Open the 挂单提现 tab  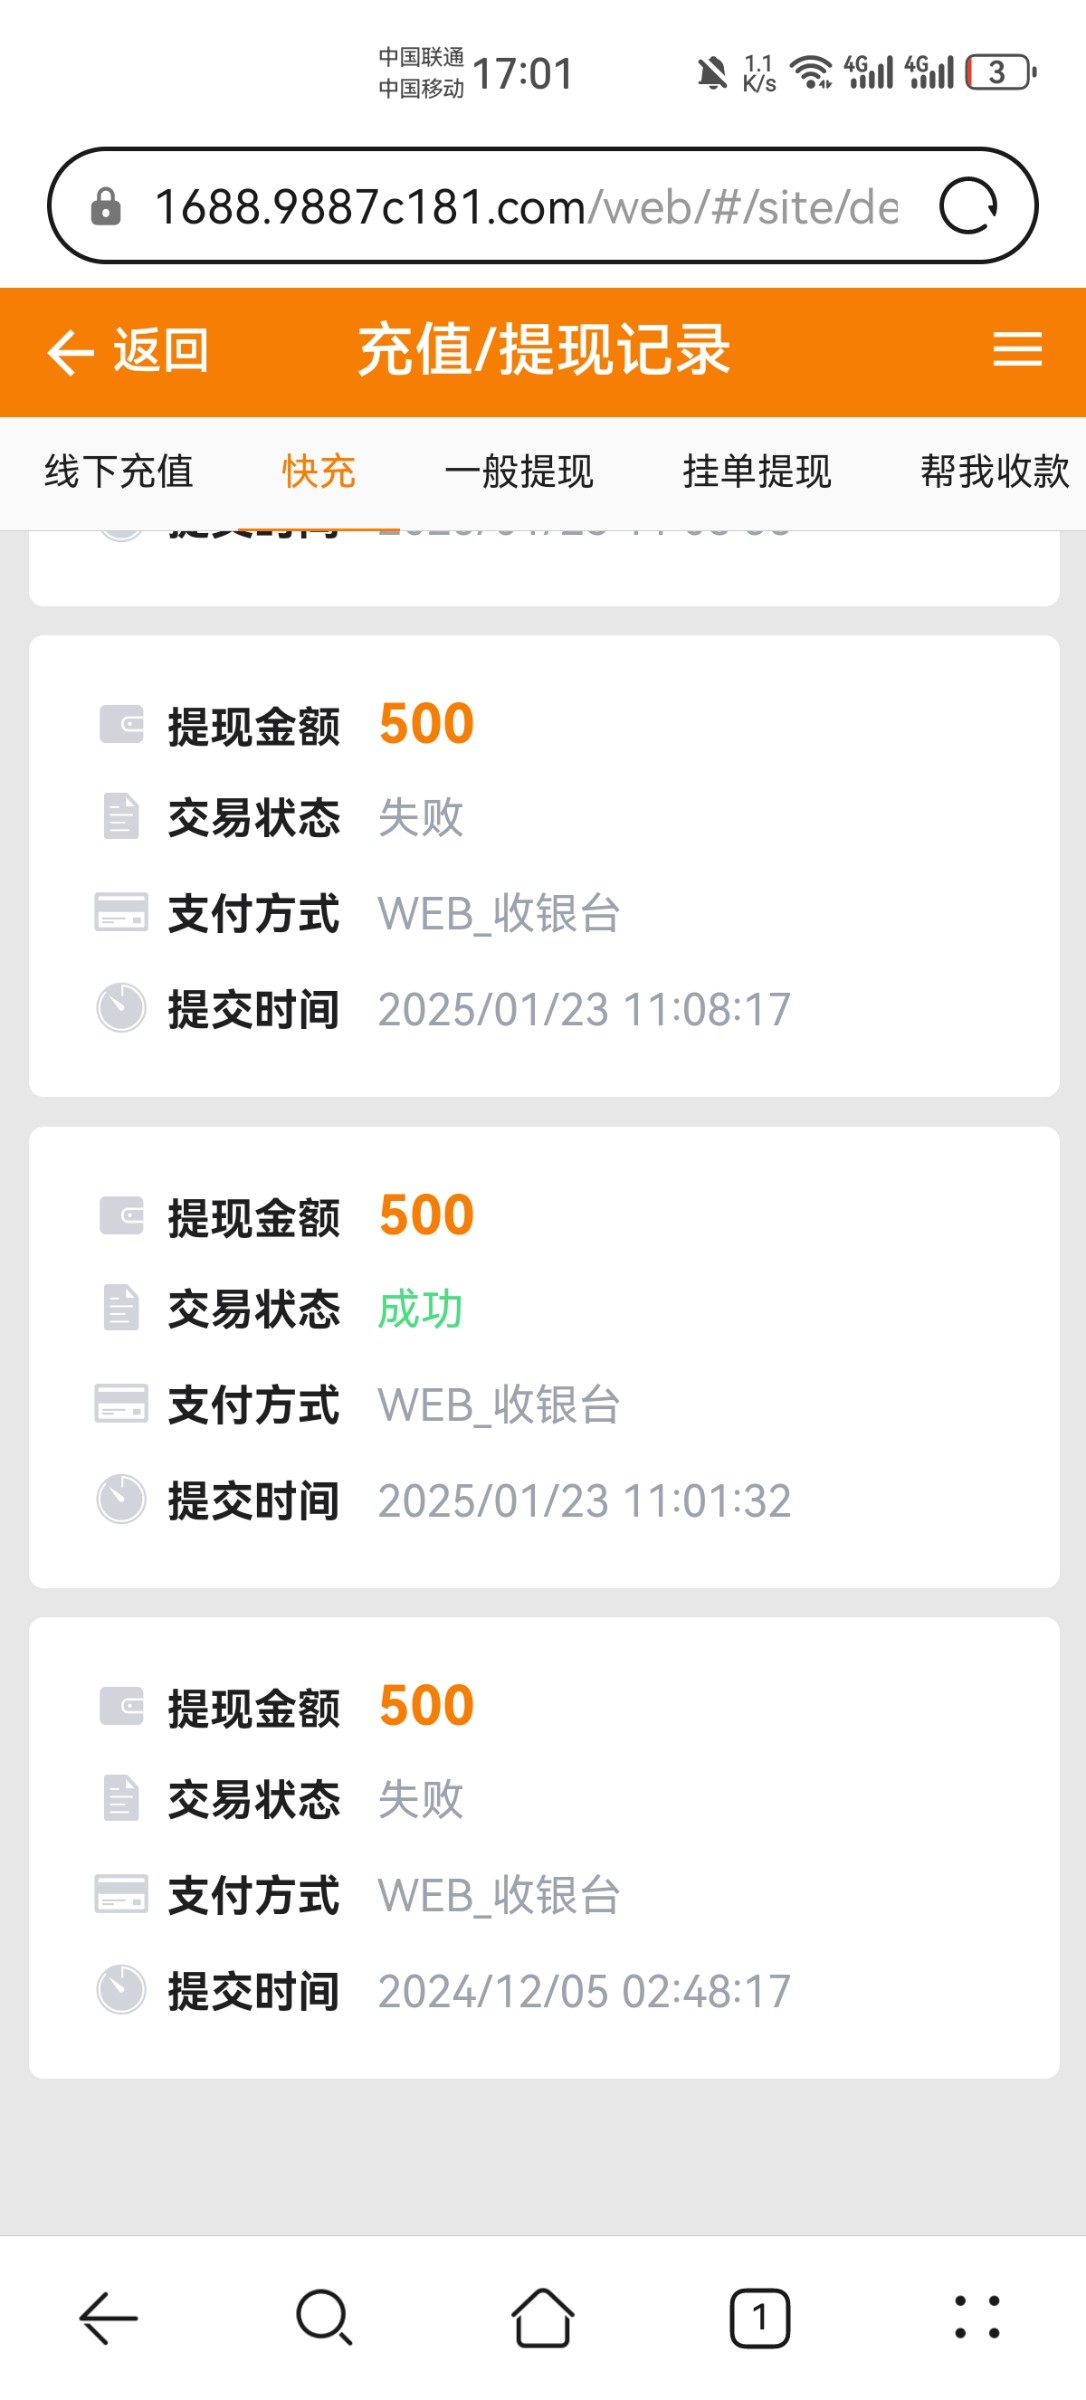(757, 471)
